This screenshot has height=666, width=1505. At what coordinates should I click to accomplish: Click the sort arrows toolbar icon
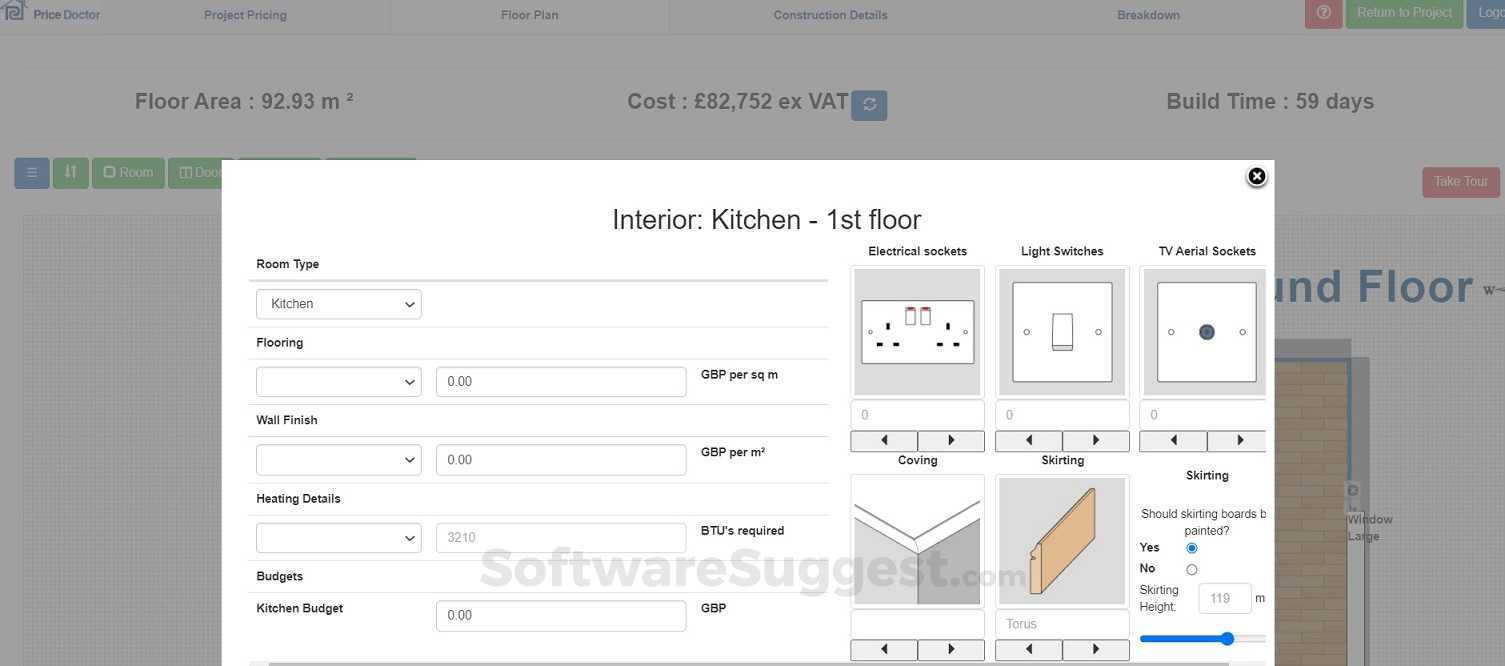coord(70,172)
